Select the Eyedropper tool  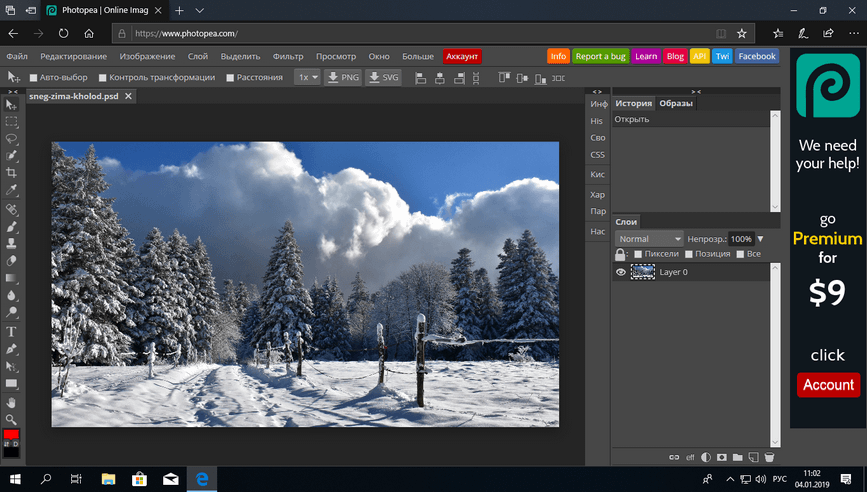pyautogui.click(x=11, y=190)
